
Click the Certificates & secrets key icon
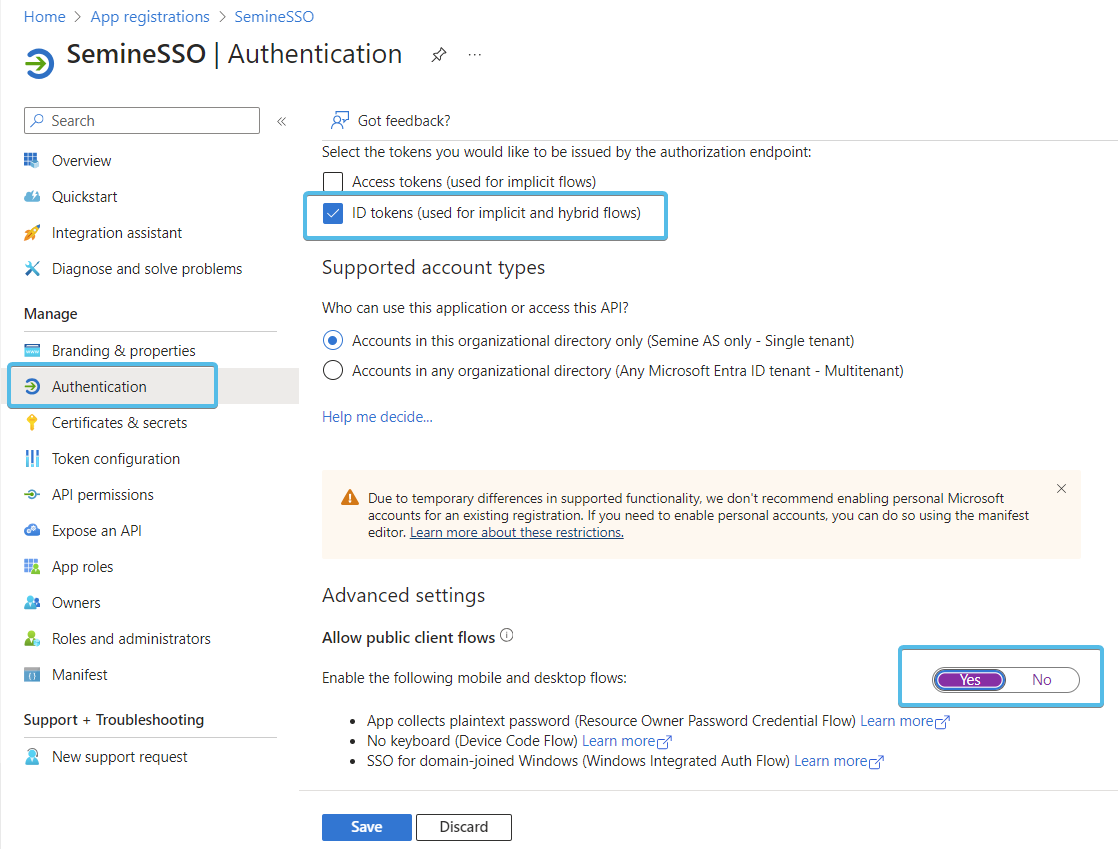pyautogui.click(x=32, y=423)
